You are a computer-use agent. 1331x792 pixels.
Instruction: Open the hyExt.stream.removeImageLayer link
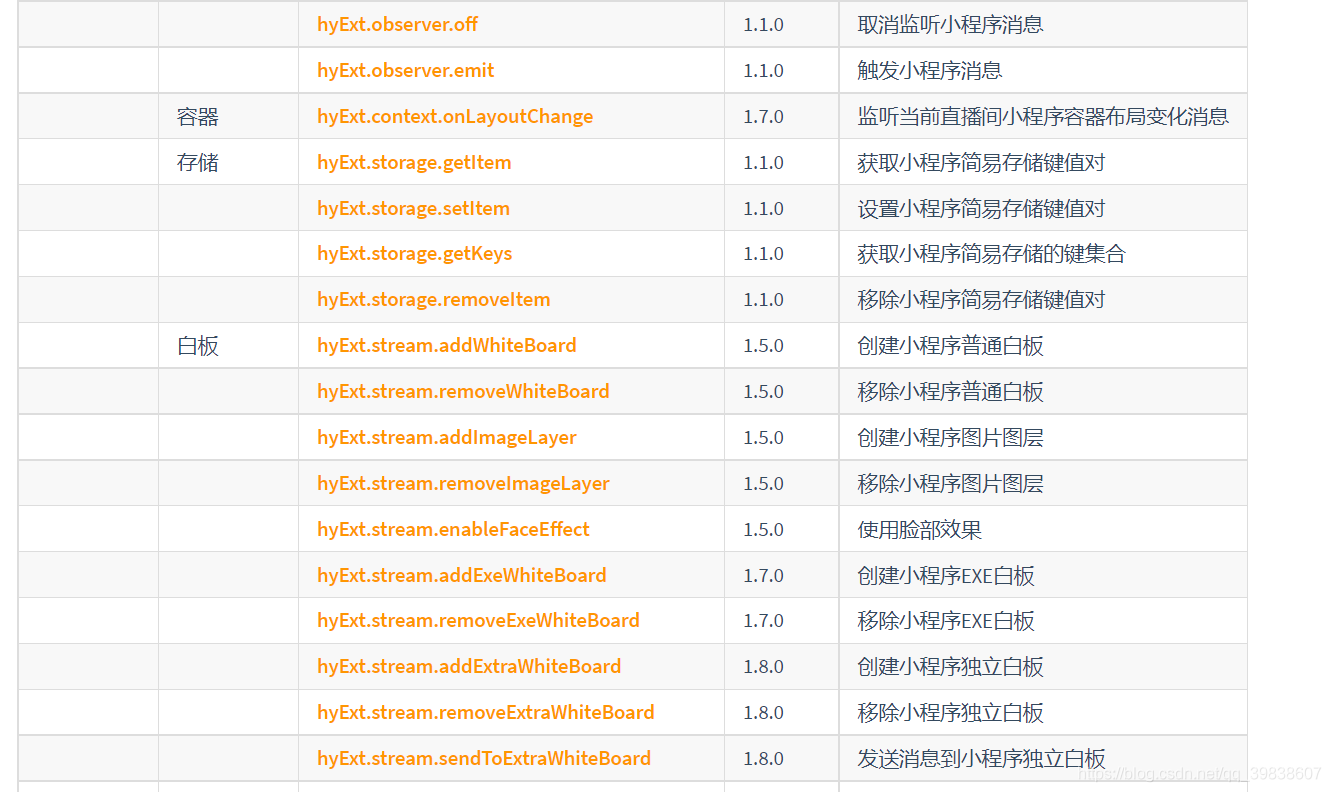[x=463, y=483]
